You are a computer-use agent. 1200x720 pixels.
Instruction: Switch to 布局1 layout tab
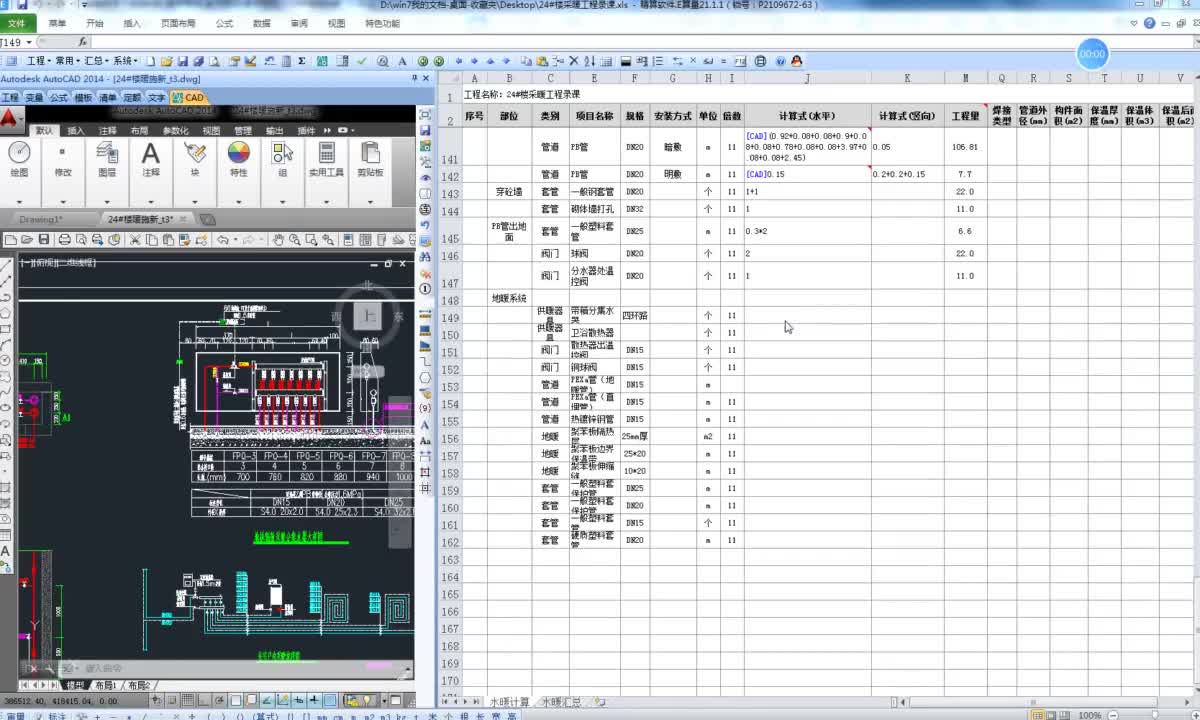[105, 685]
